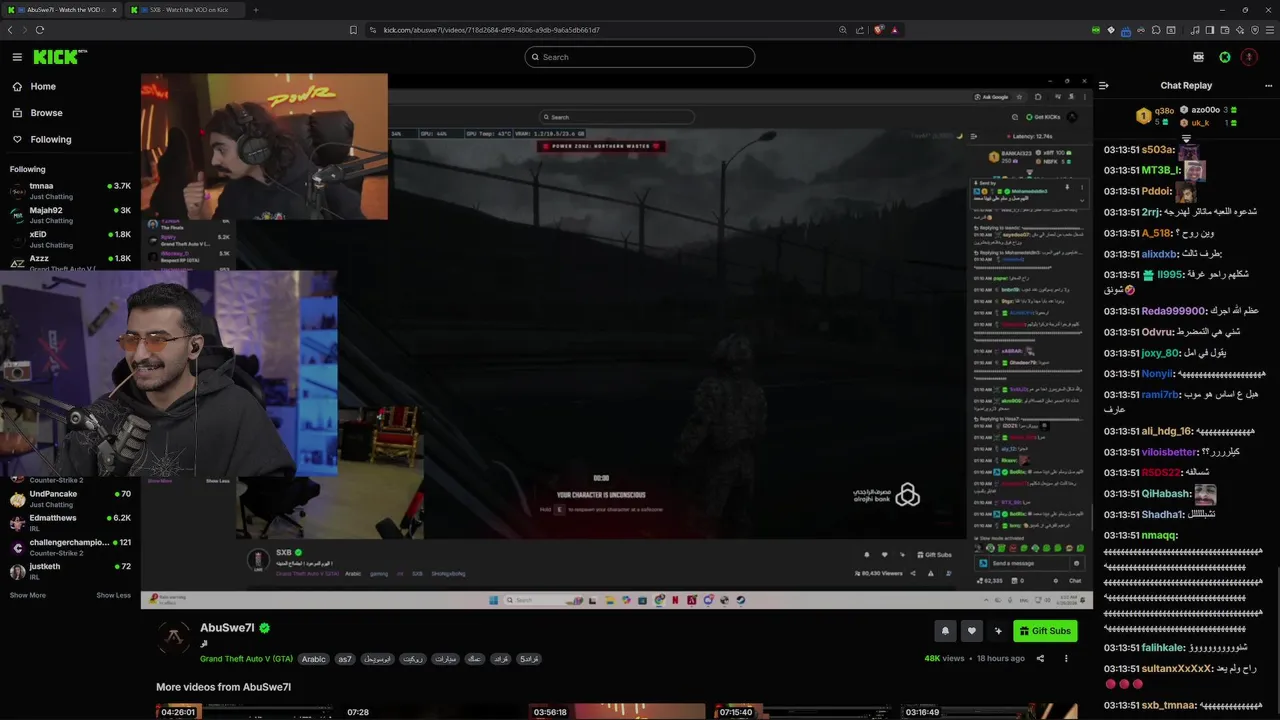
Task: Open the 03:56:18 video thumbnail
Action: [x=616, y=711]
